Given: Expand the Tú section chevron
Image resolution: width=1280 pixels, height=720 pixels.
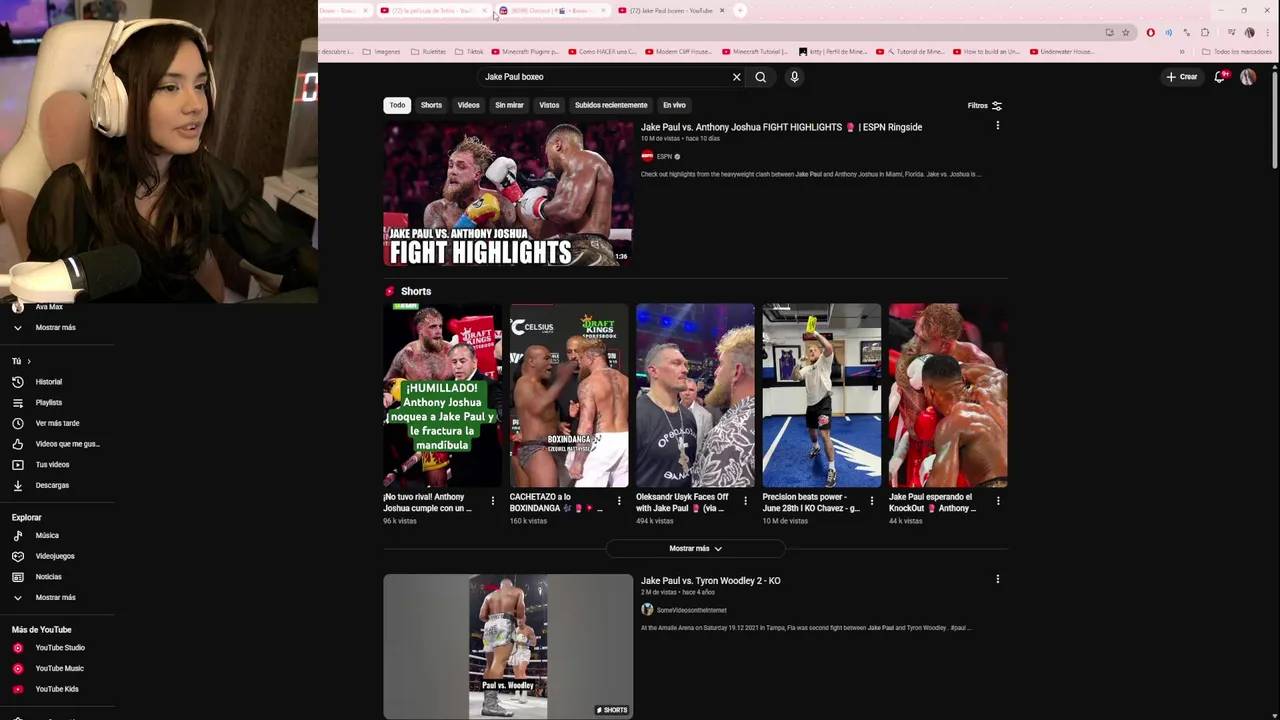Looking at the screenshot, I should click(x=29, y=361).
